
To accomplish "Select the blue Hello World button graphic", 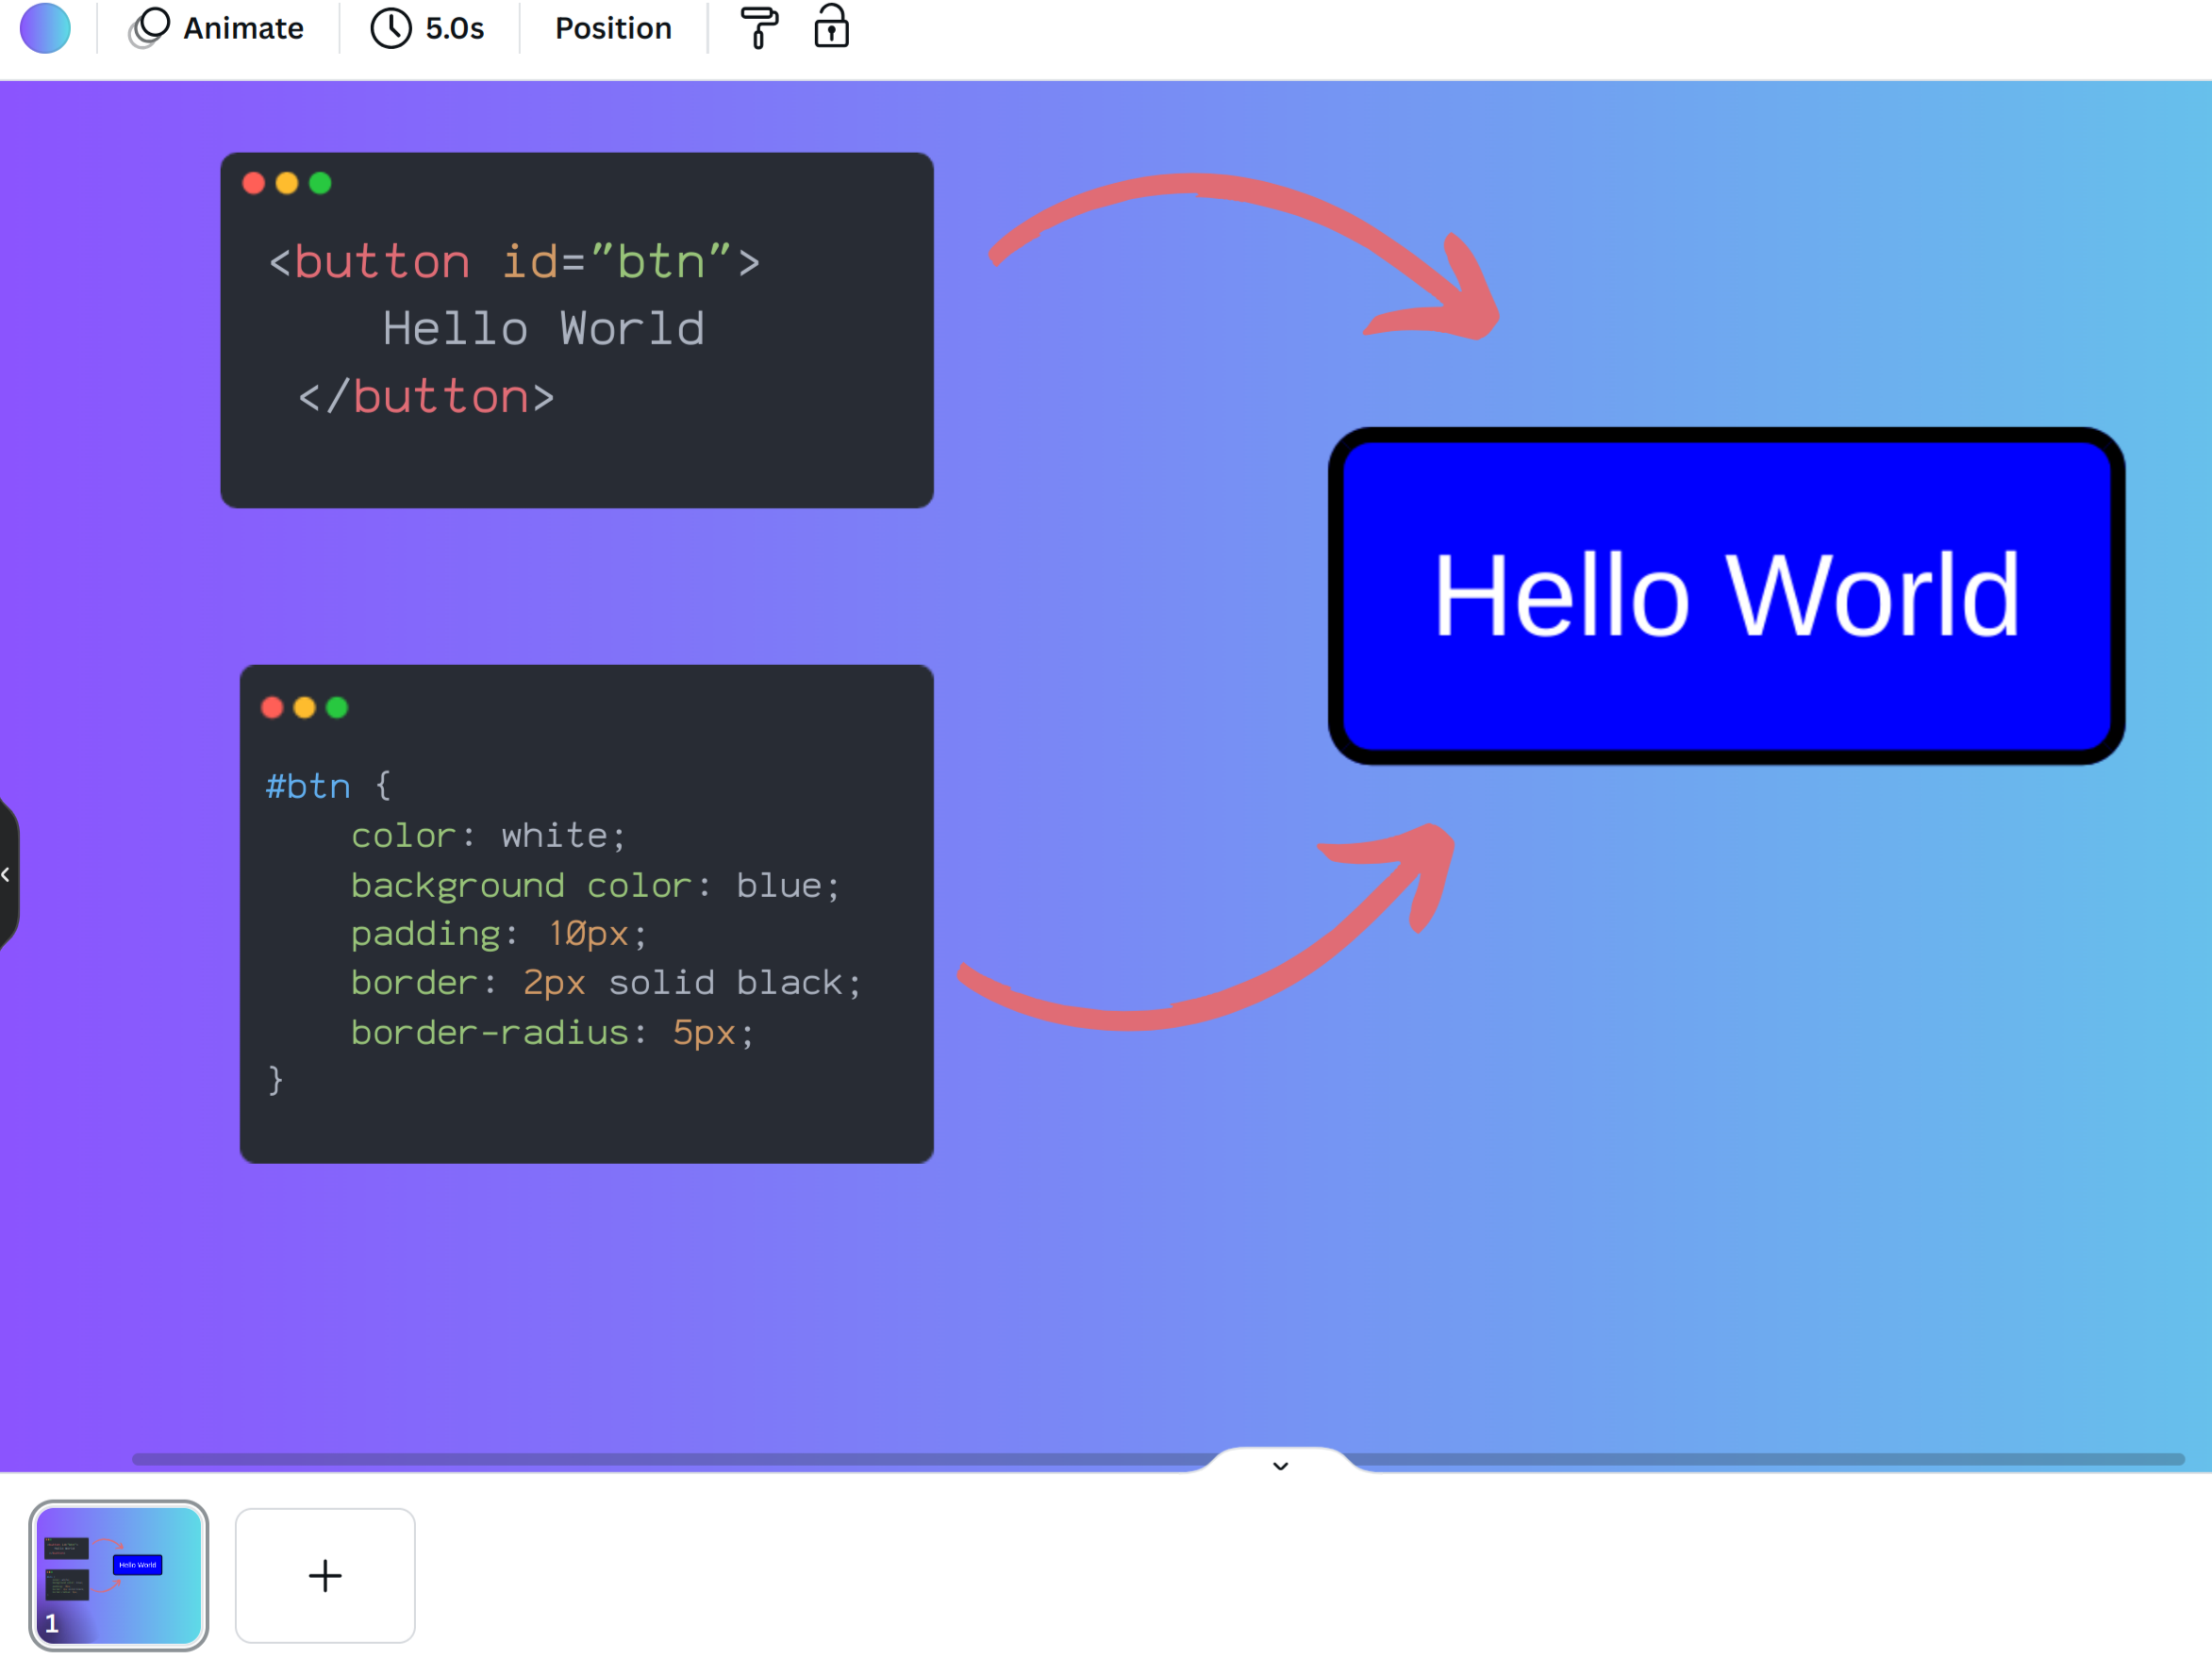I will click(1726, 596).
